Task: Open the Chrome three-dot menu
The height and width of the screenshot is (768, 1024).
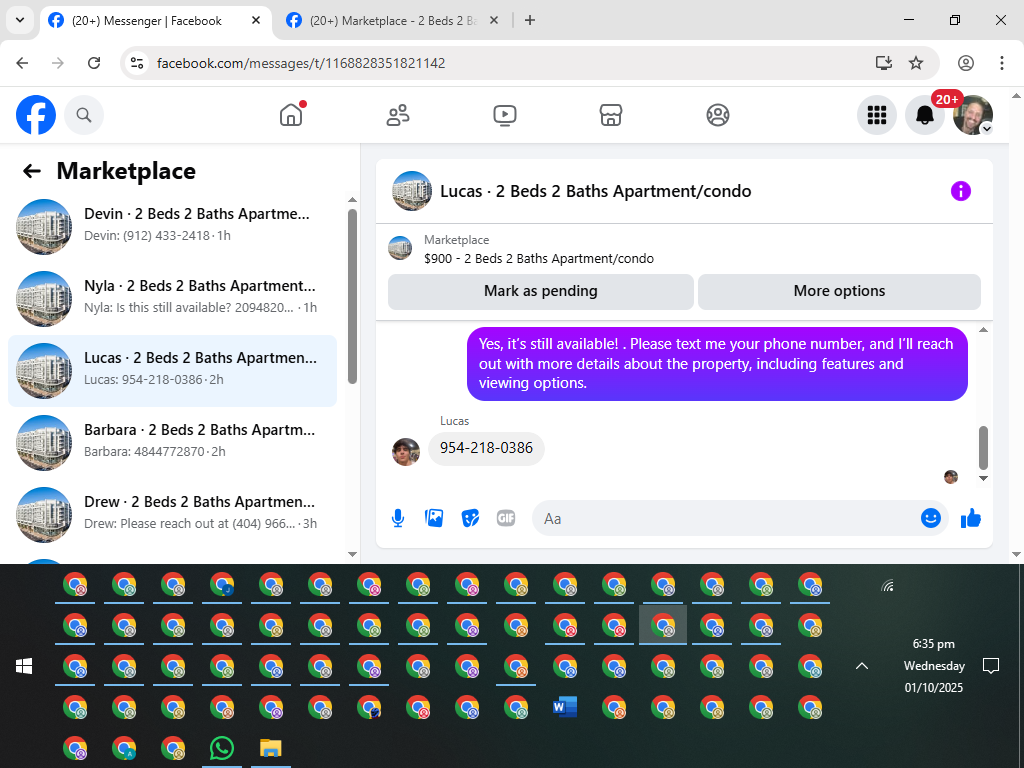Action: coord(1002,63)
